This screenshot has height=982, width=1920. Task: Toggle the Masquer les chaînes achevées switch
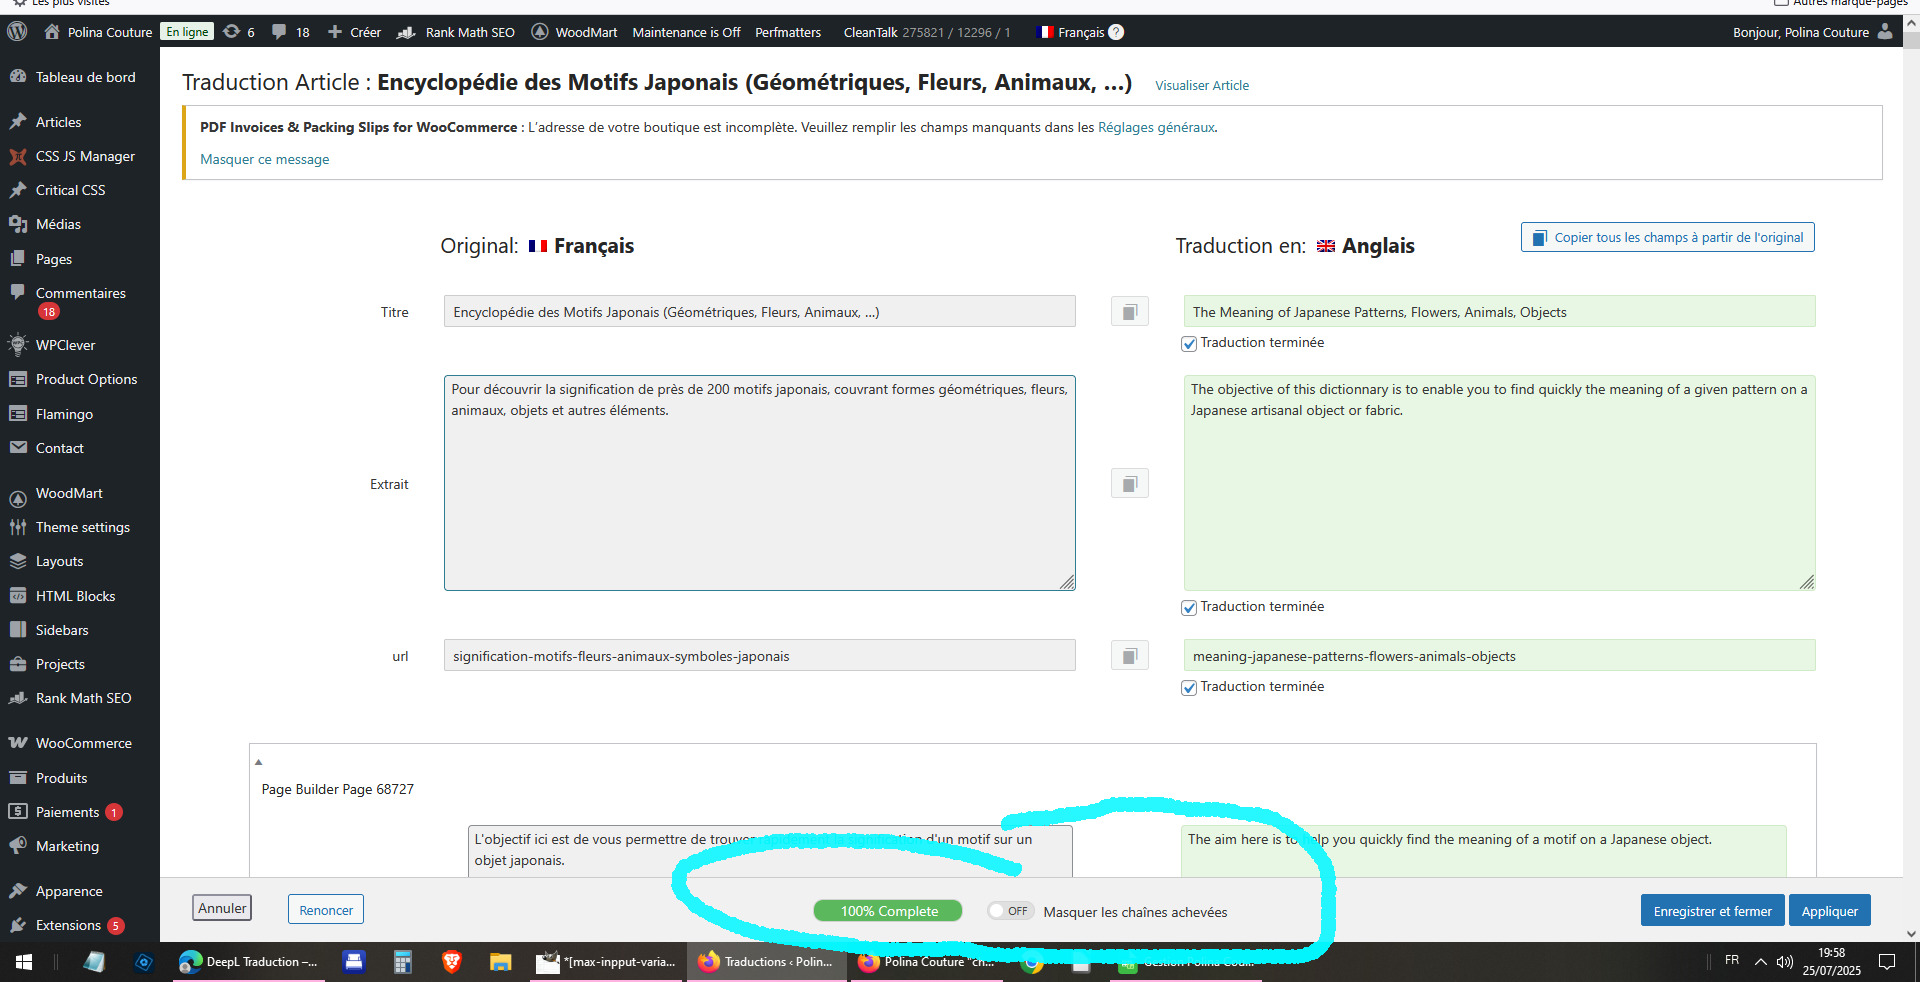(1009, 911)
